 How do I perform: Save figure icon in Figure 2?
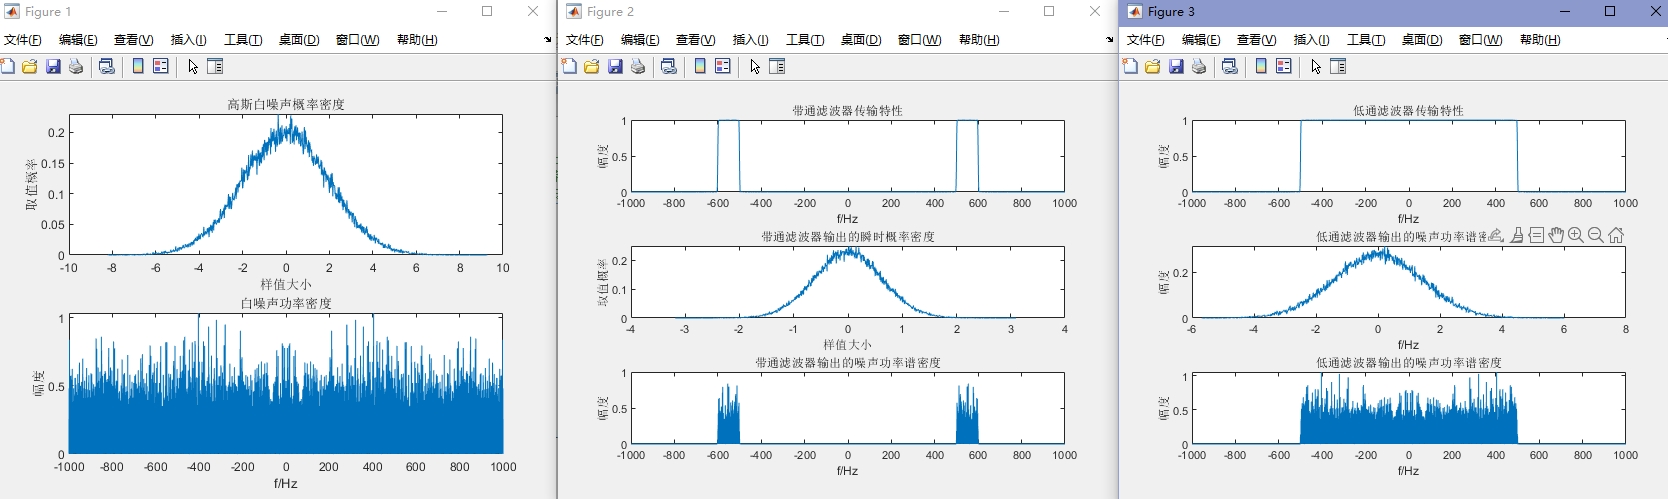615,66
